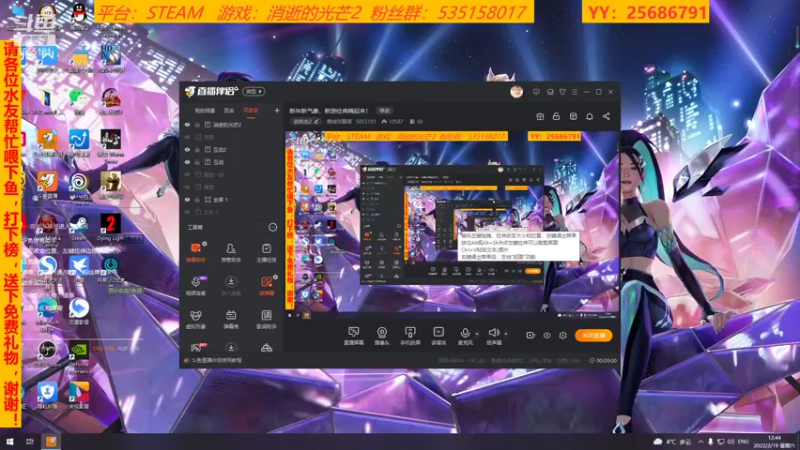Open the 房管助手 tool

point(231,252)
